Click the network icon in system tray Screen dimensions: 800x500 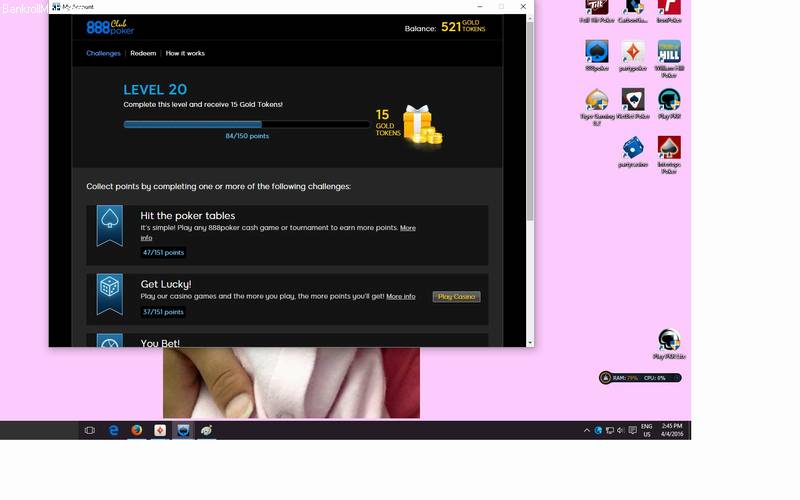(610, 431)
